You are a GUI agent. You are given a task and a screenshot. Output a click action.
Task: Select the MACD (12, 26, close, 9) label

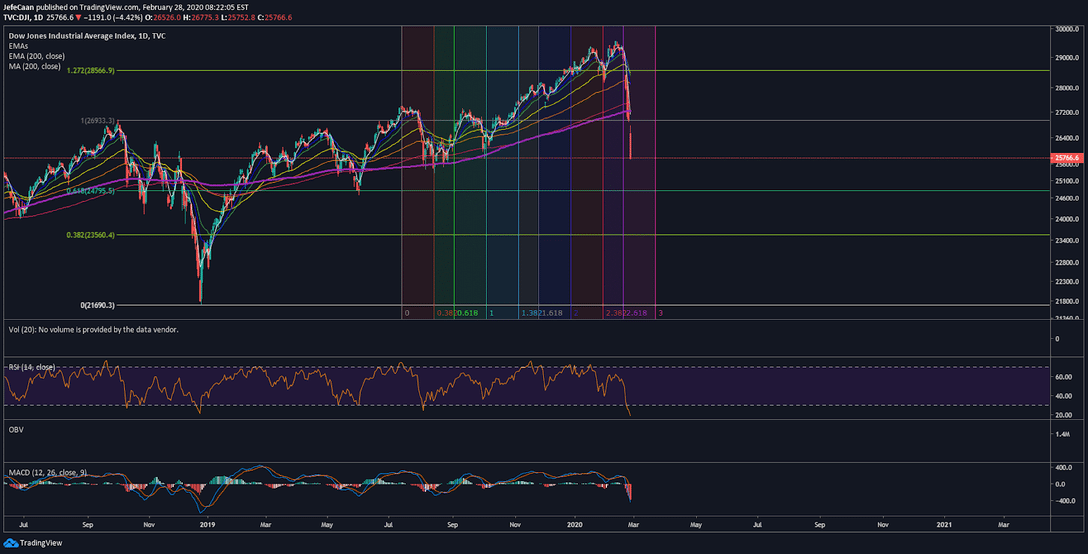click(48, 473)
